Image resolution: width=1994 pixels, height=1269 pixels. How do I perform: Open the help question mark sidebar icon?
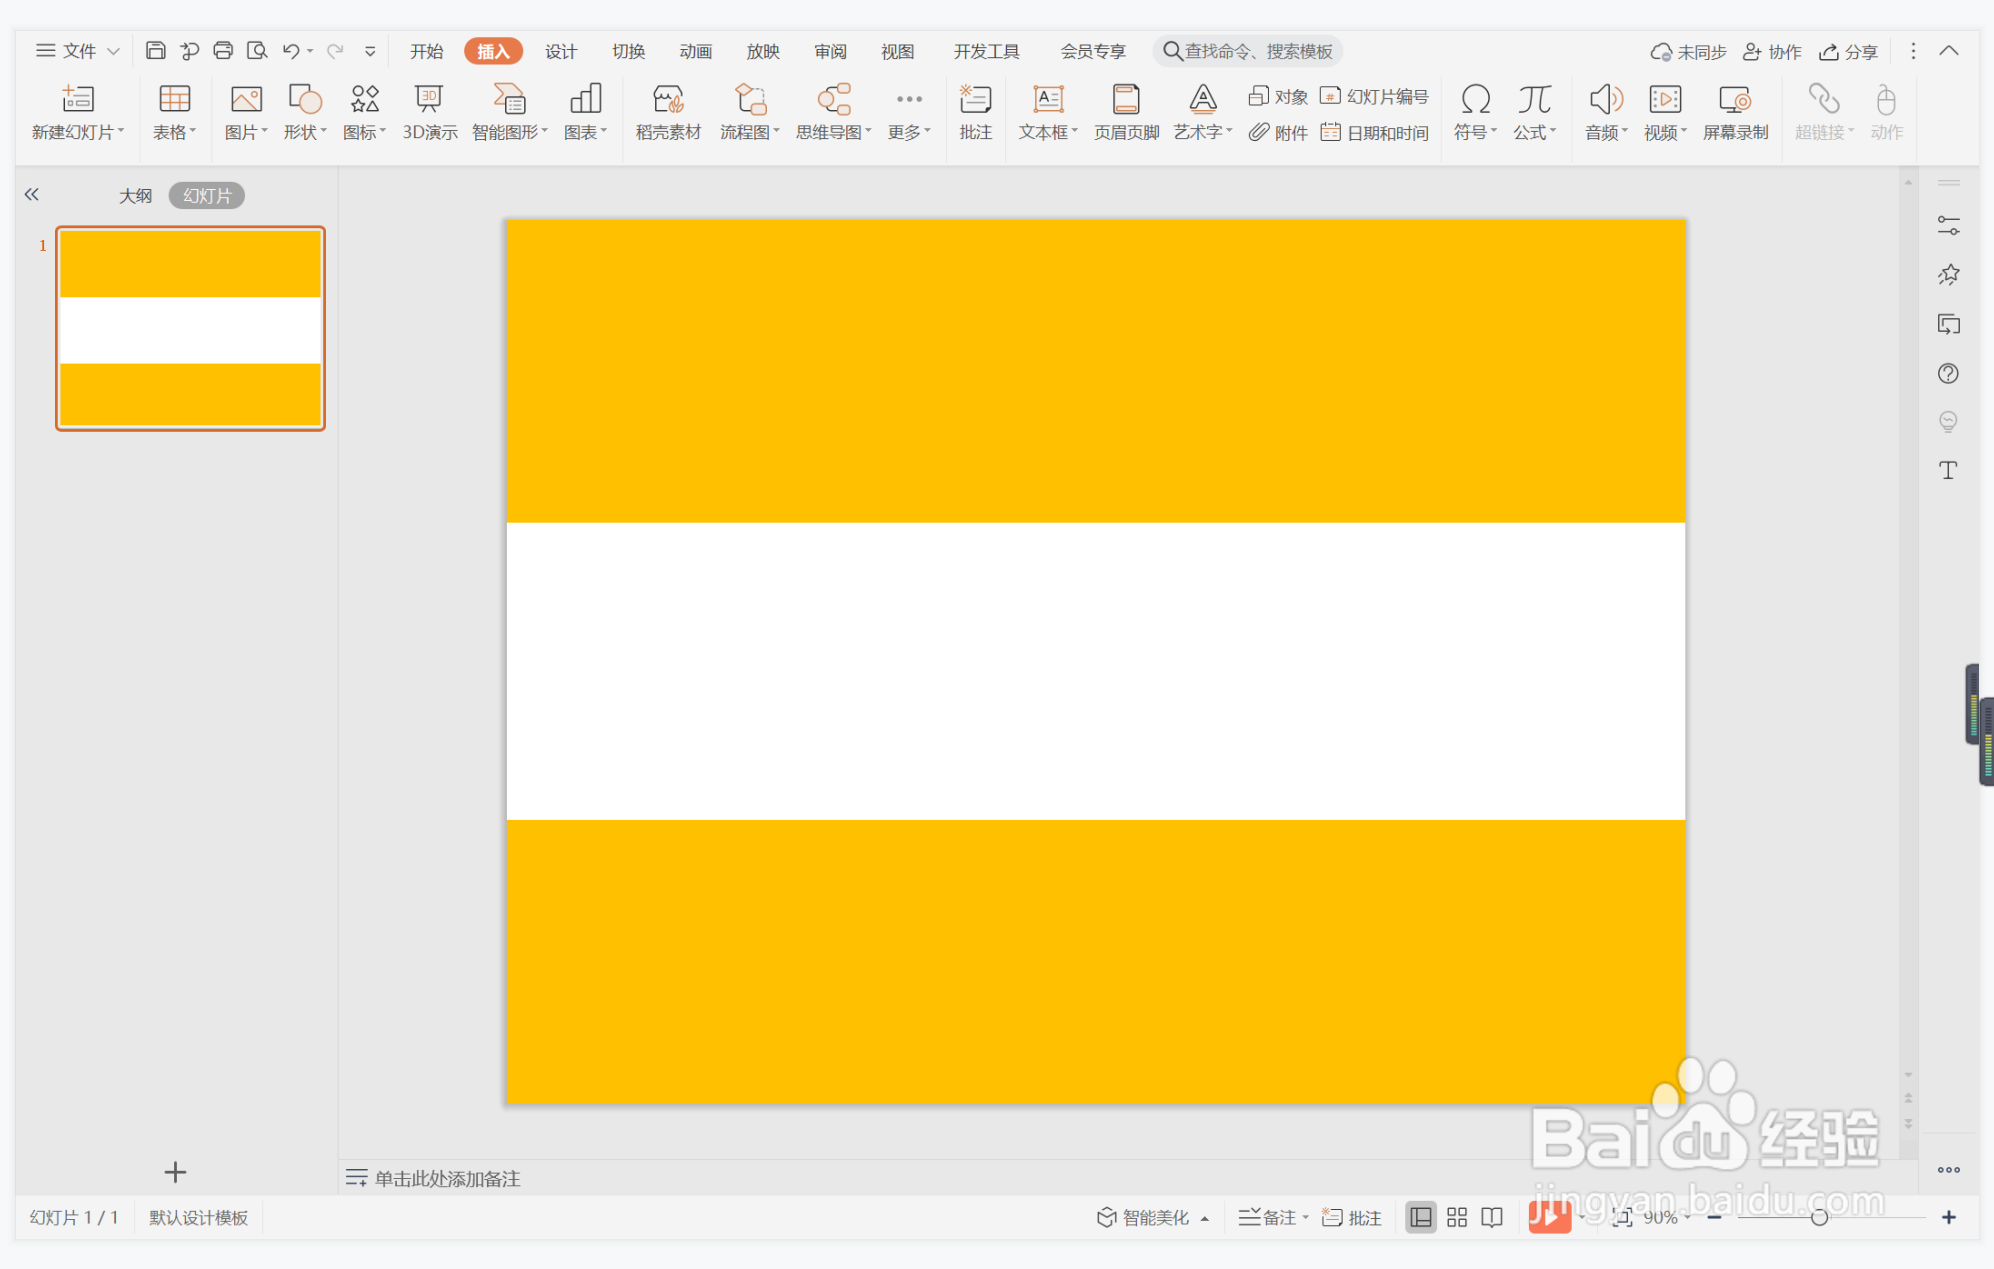(x=1947, y=373)
